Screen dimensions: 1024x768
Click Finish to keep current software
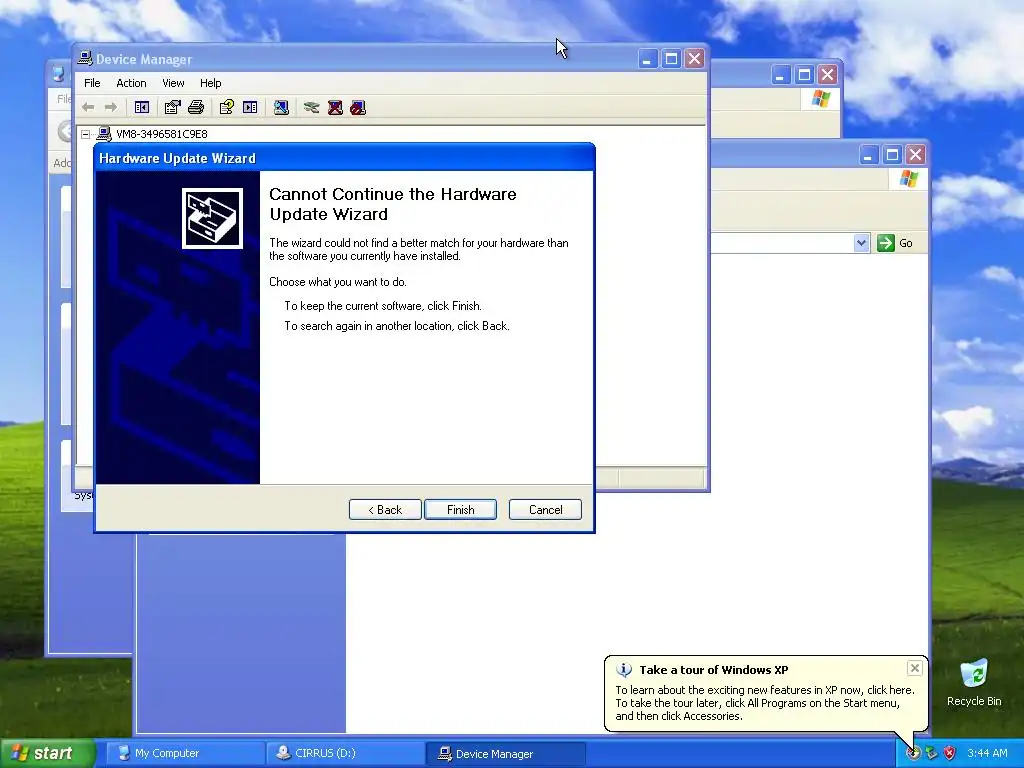pyautogui.click(x=460, y=509)
